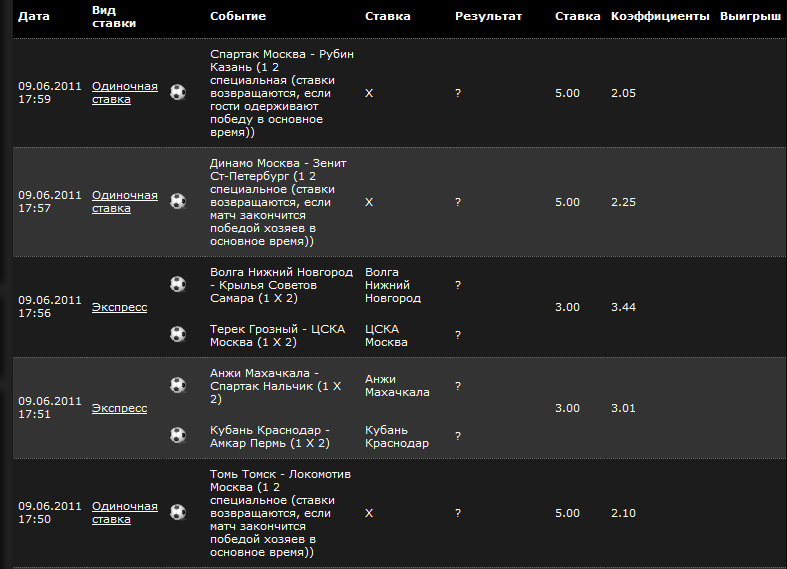
Task: Click soccer ball icon for Анжи Махачкала match
Action: click(x=178, y=385)
